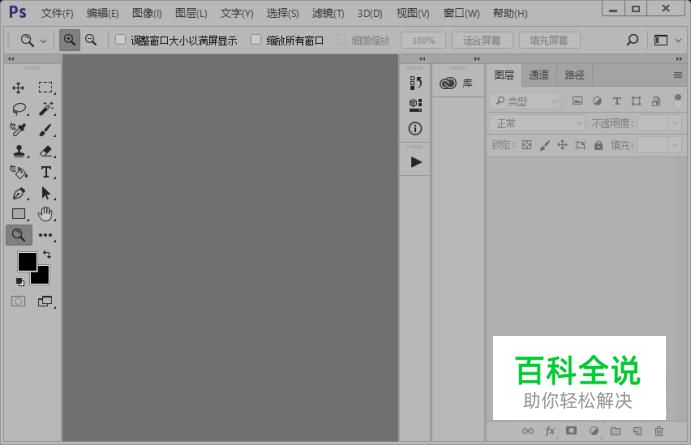The image size is (691, 445).
Task: Select the Move tool
Action: click(18, 88)
